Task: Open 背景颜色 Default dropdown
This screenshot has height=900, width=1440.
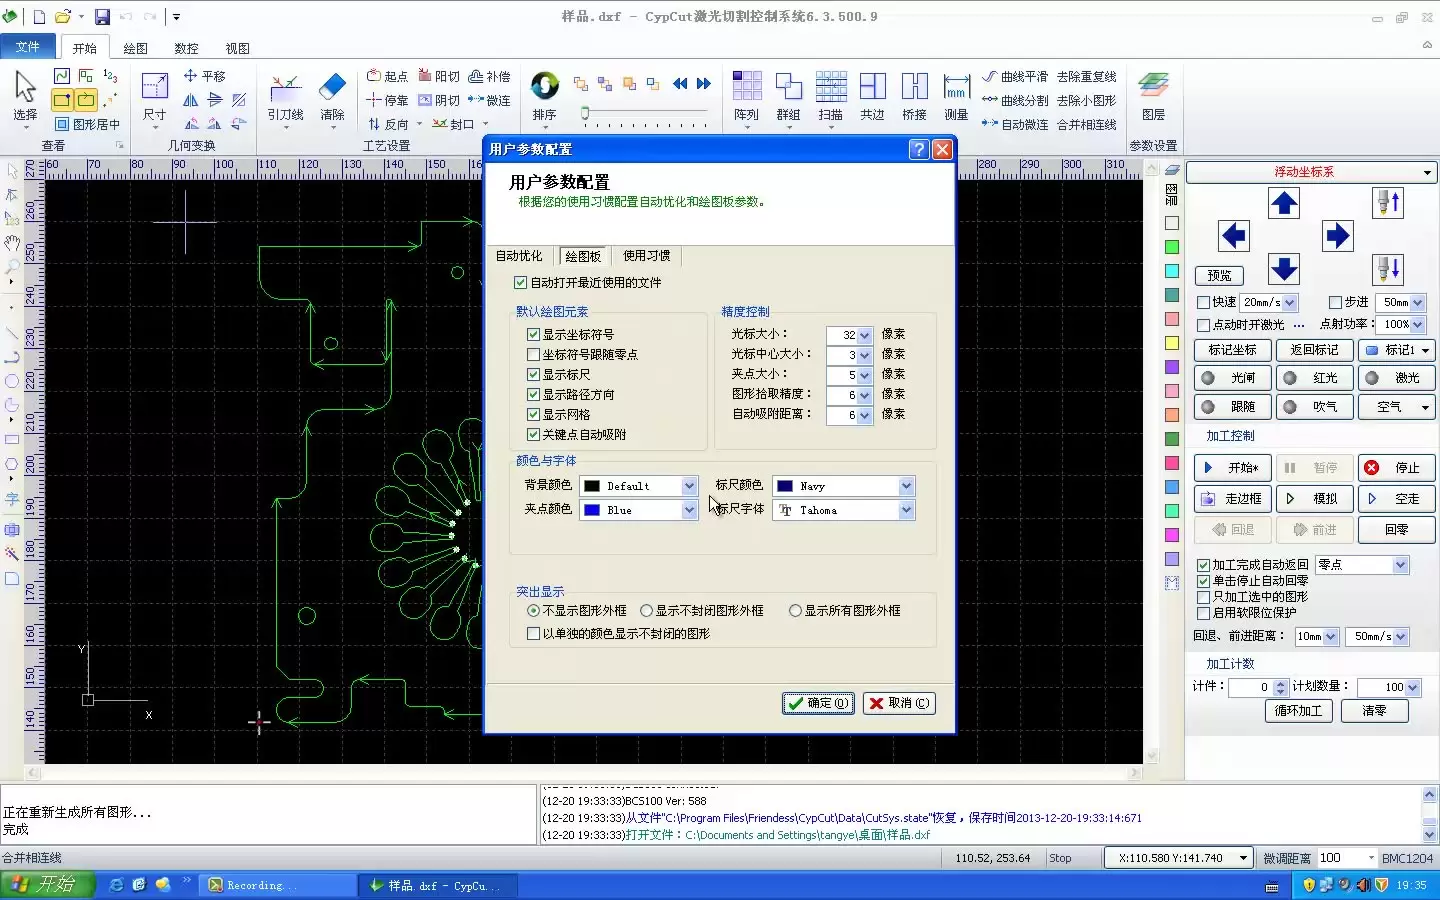Action: (689, 486)
